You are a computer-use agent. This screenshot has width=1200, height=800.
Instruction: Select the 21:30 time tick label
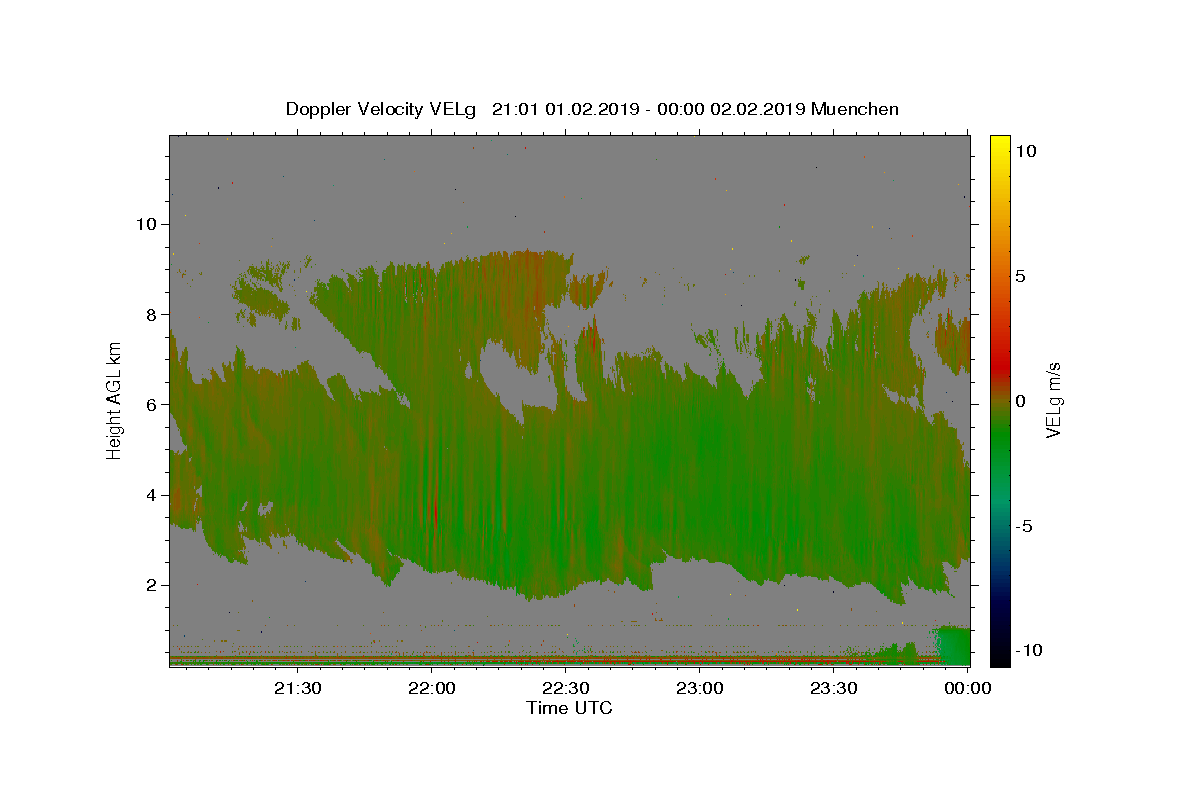[x=298, y=688]
